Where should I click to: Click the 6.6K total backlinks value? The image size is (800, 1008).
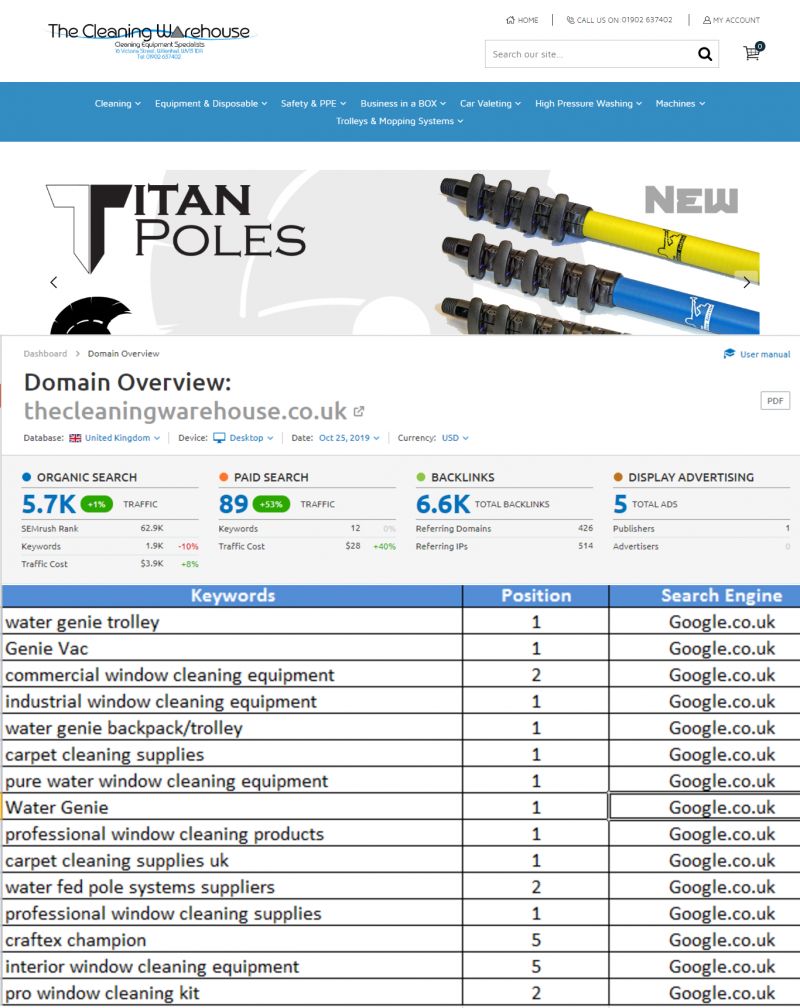click(x=443, y=504)
